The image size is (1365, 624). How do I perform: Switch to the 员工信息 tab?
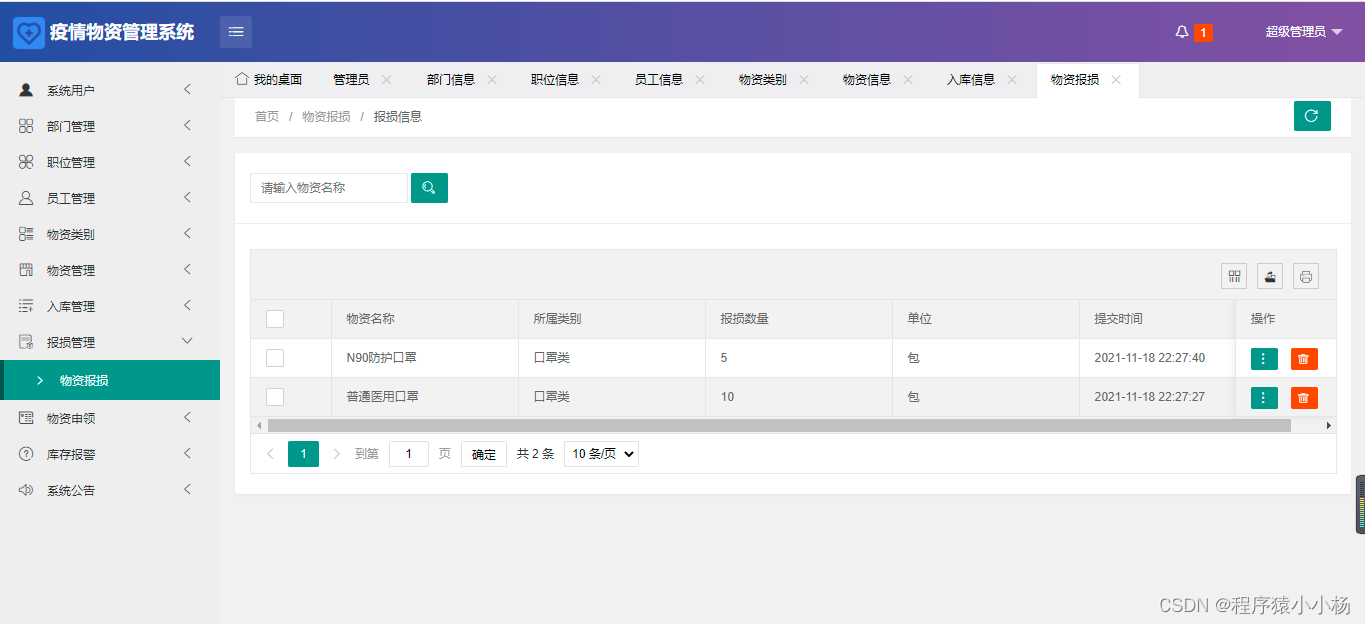click(659, 79)
